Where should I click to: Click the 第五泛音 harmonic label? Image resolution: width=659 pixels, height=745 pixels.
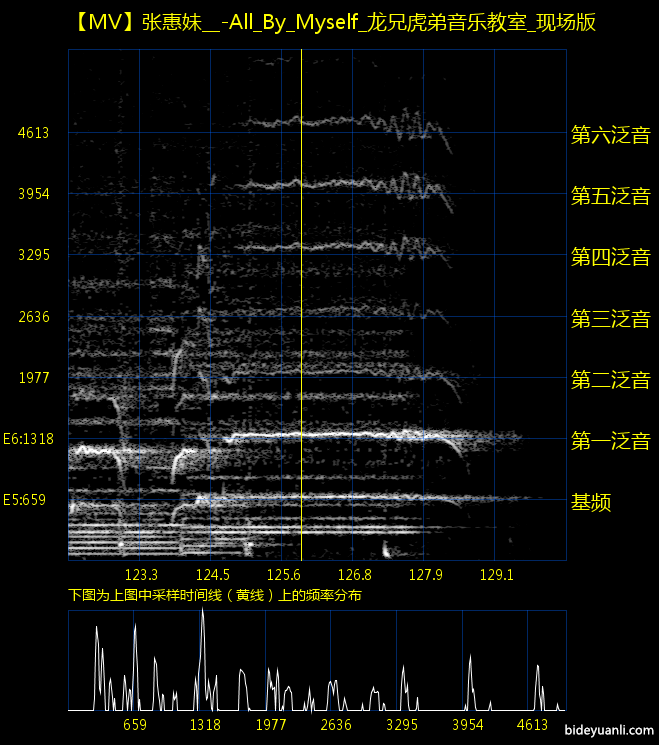610,196
